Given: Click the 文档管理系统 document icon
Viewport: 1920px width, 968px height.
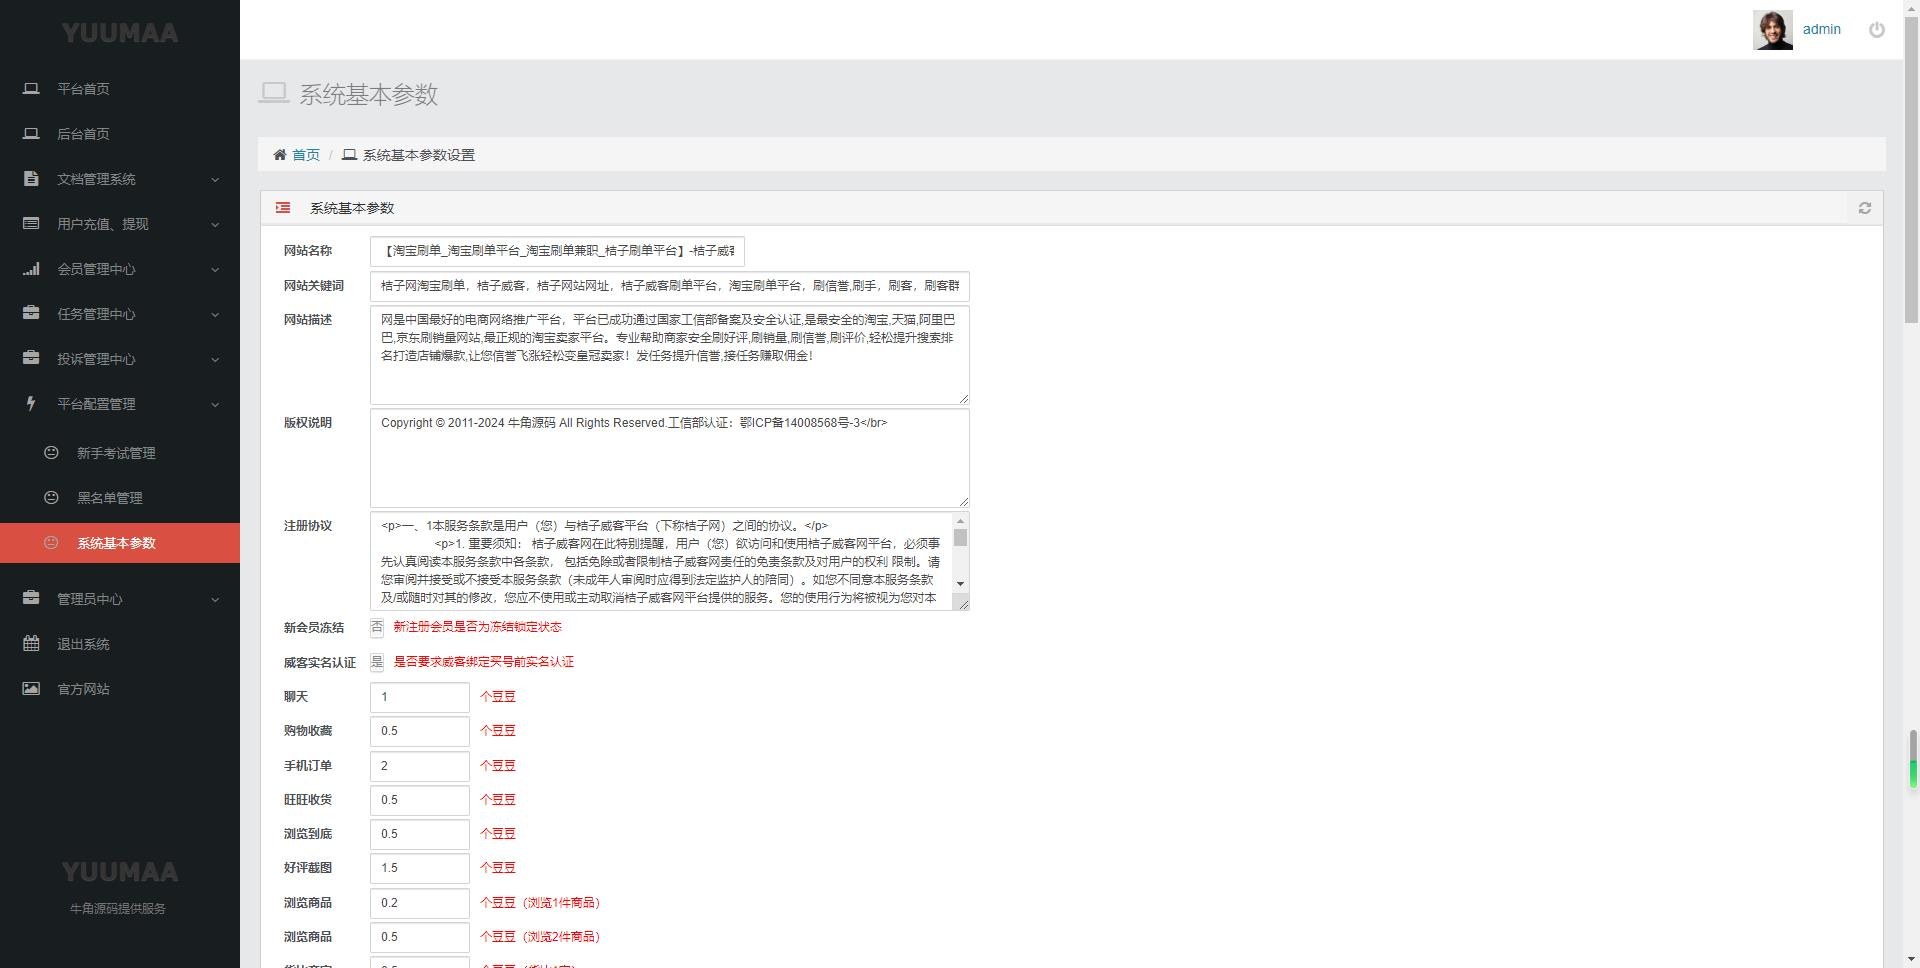Looking at the screenshot, I should (x=31, y=179).
